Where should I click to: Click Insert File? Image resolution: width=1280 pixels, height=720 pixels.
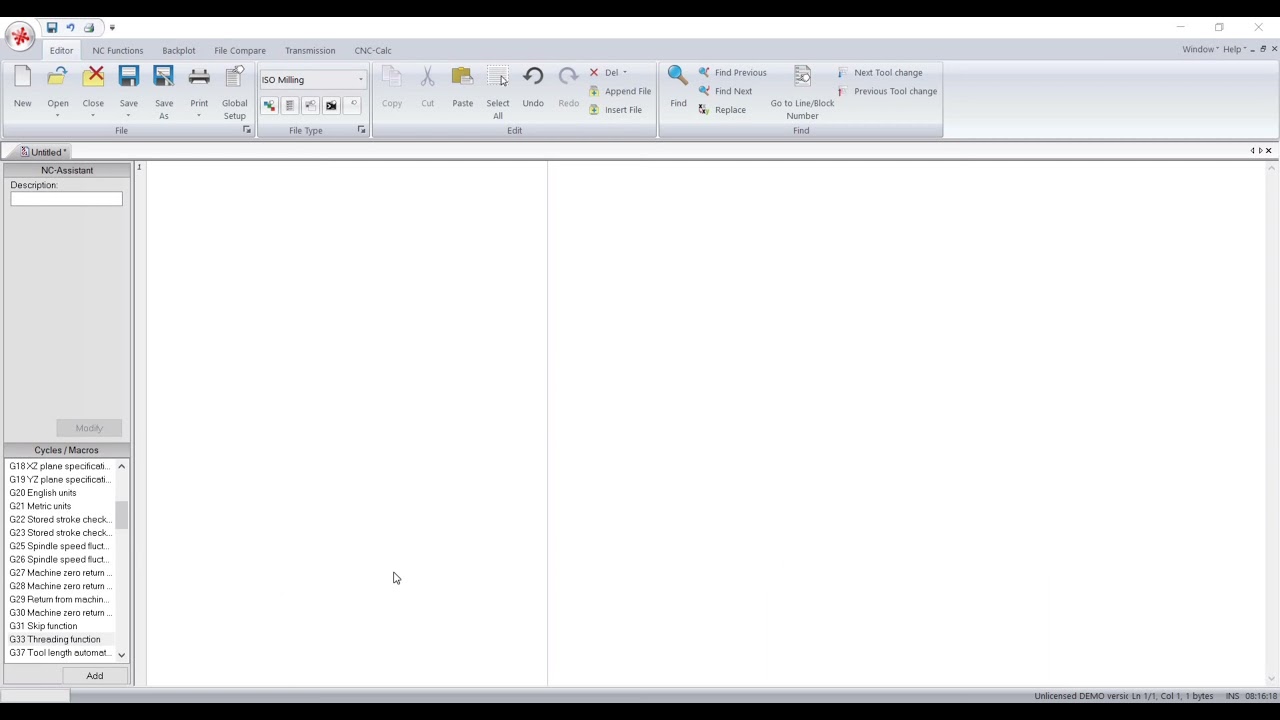pos(616,110)
